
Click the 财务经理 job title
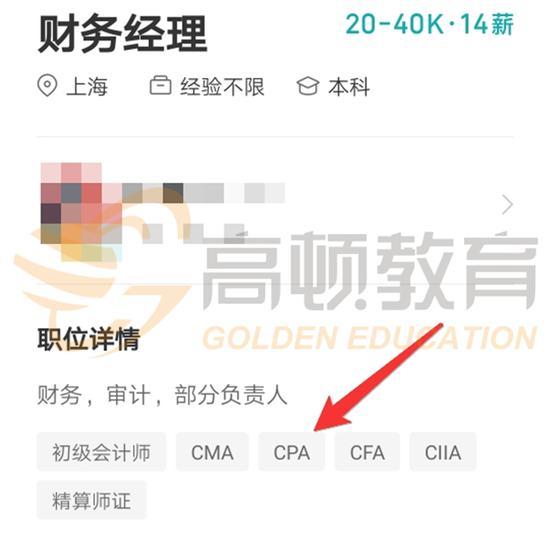pos(122,35)
